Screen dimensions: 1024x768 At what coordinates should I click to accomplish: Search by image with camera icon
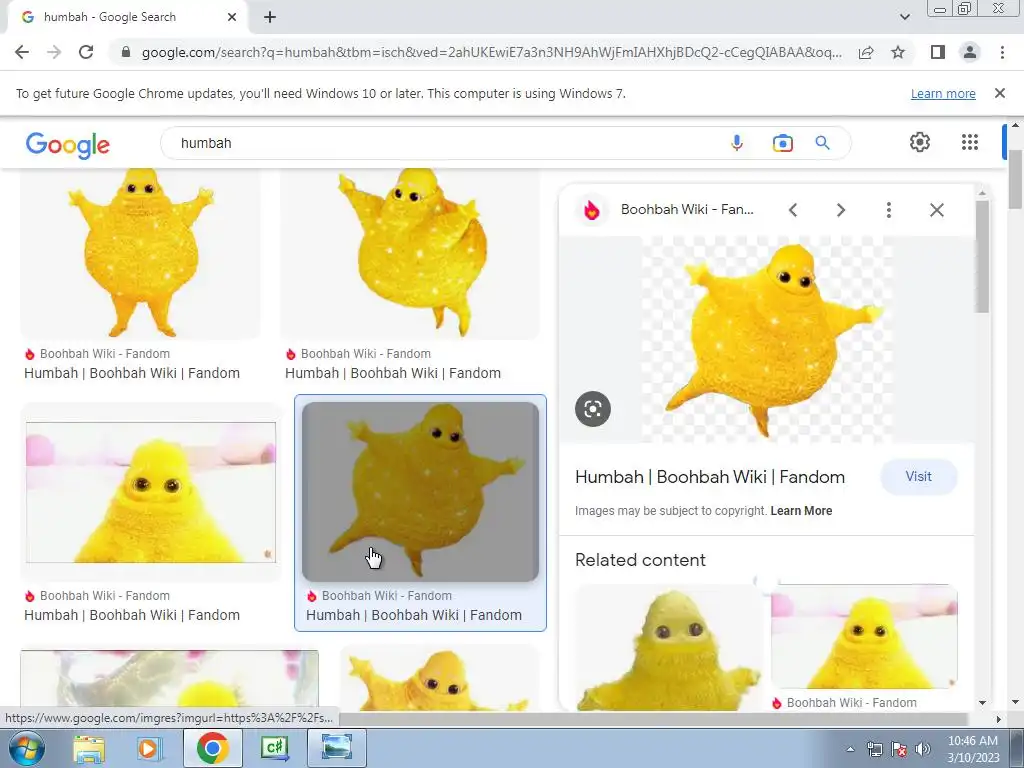click(x=782, y=143)
